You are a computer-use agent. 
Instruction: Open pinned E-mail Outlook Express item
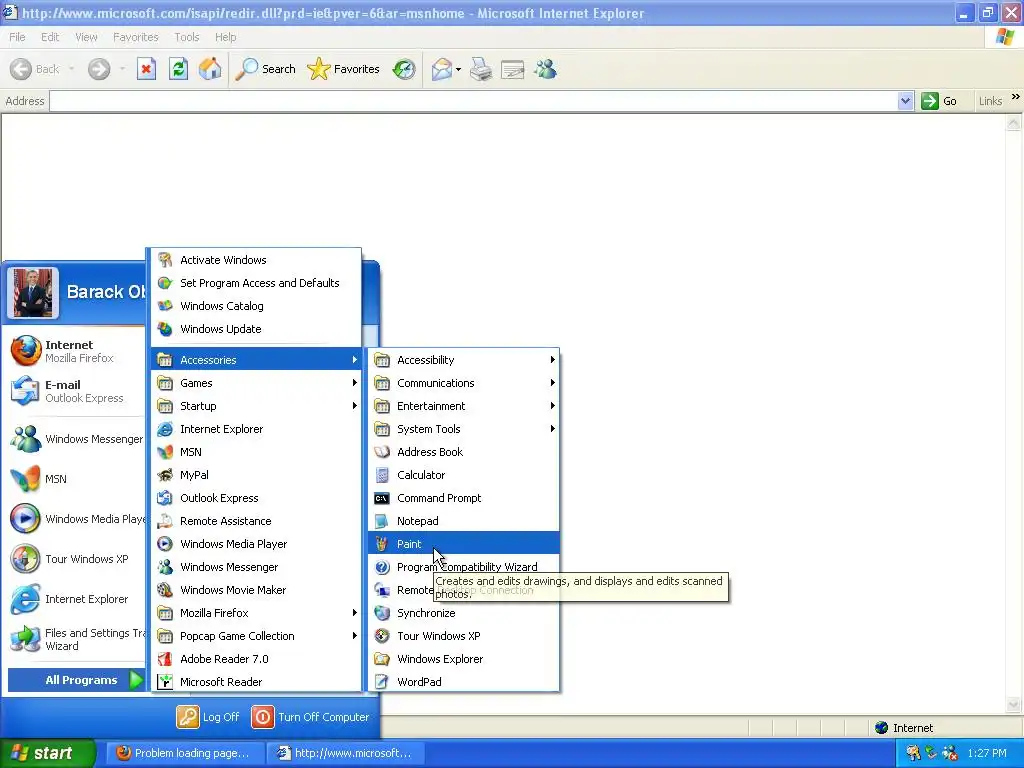[76, 391]
